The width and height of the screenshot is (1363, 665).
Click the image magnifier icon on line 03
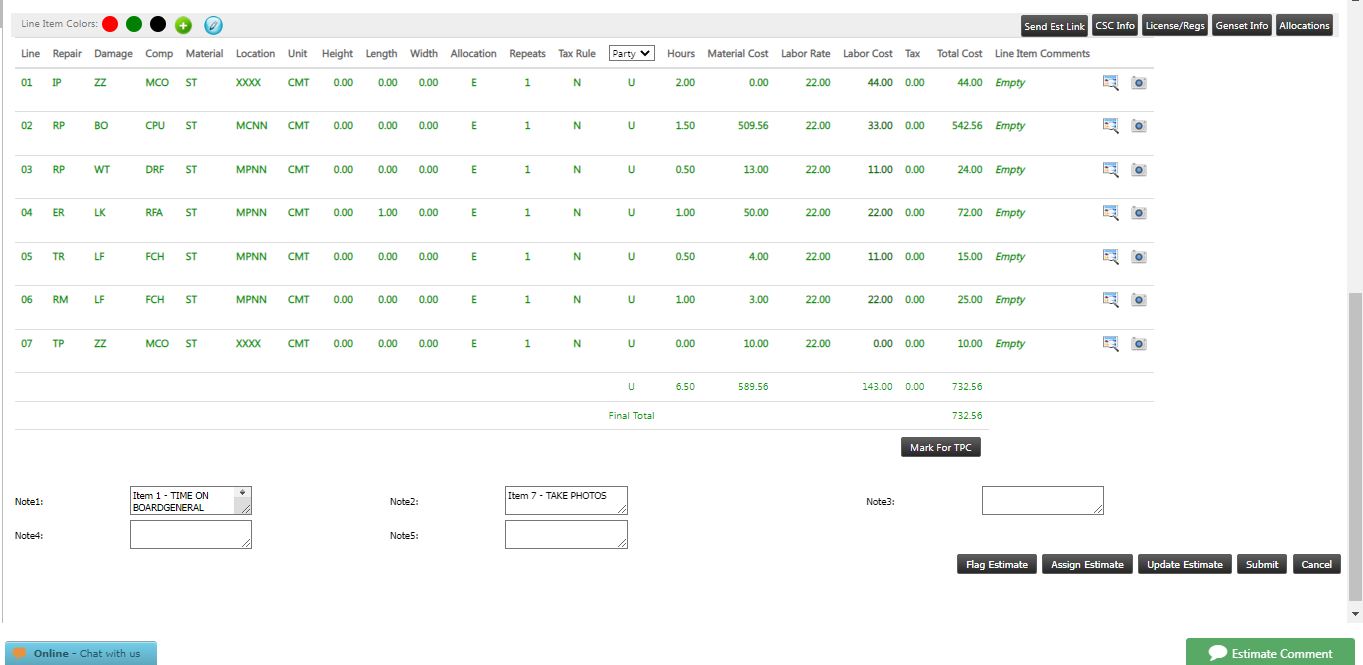[x=1109, y=169]
